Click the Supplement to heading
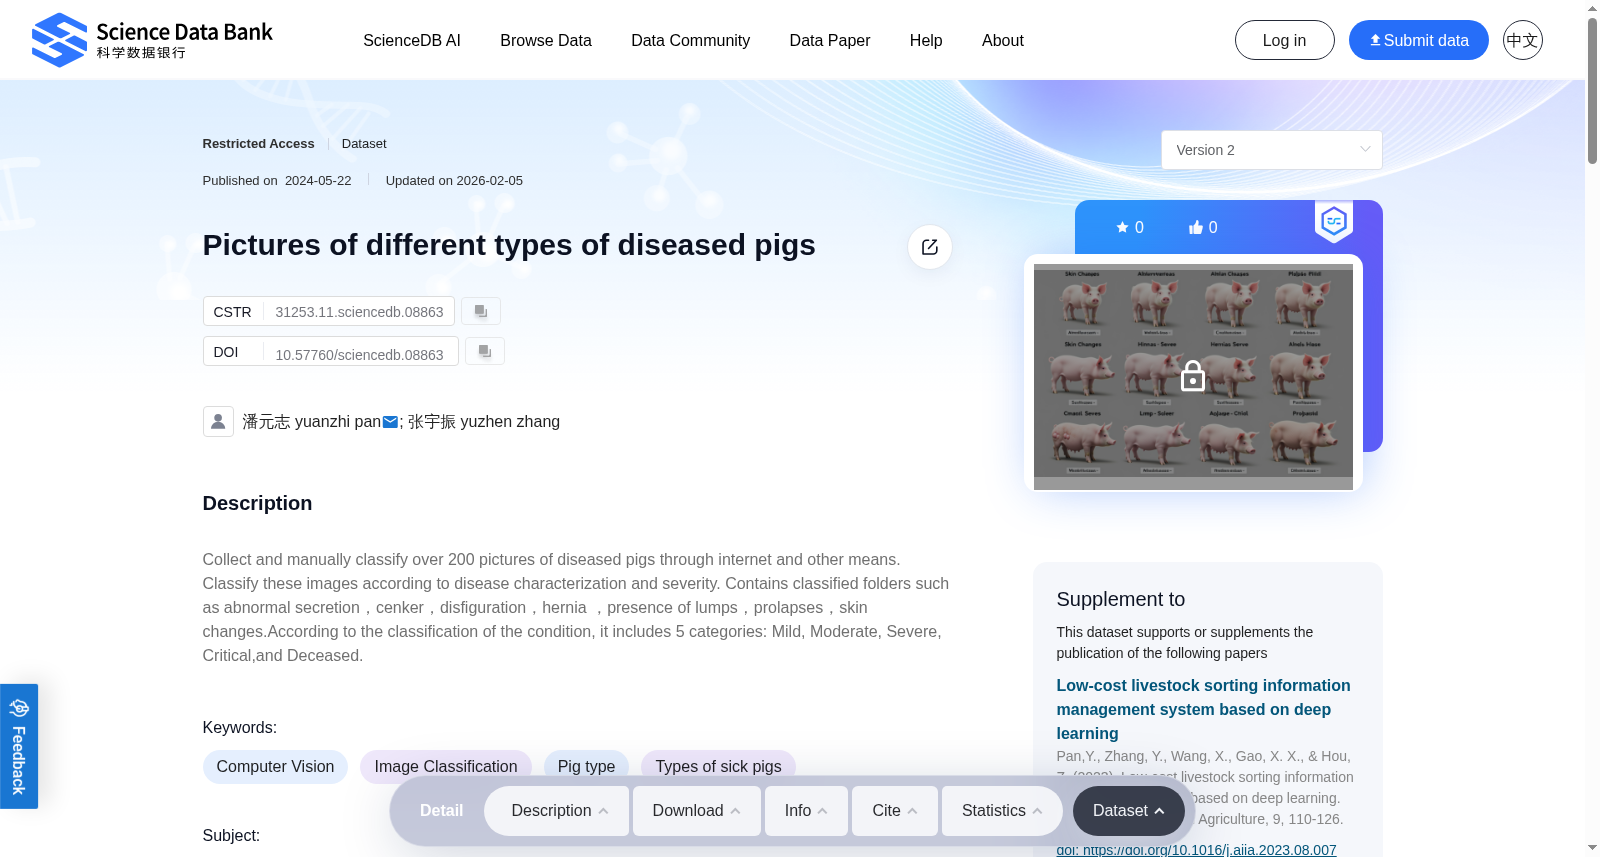 coord(1120,599)
